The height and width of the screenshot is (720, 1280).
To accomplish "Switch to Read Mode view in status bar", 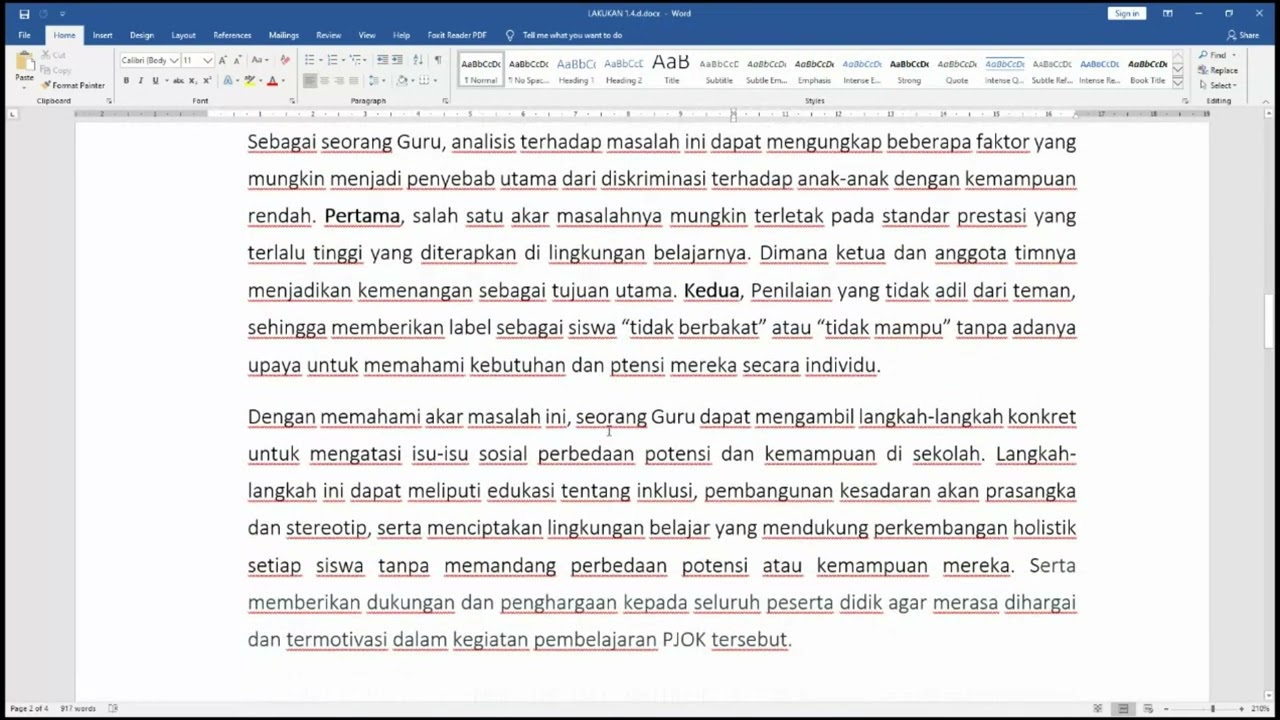I will pos(1098,708).
